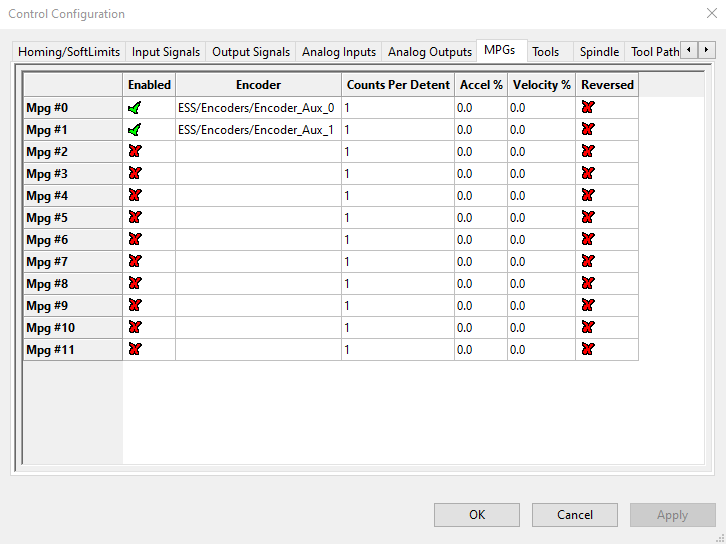Open the Analog Outputs tab
The width and height of the screenshot is (726, 544).
point(429,52)
